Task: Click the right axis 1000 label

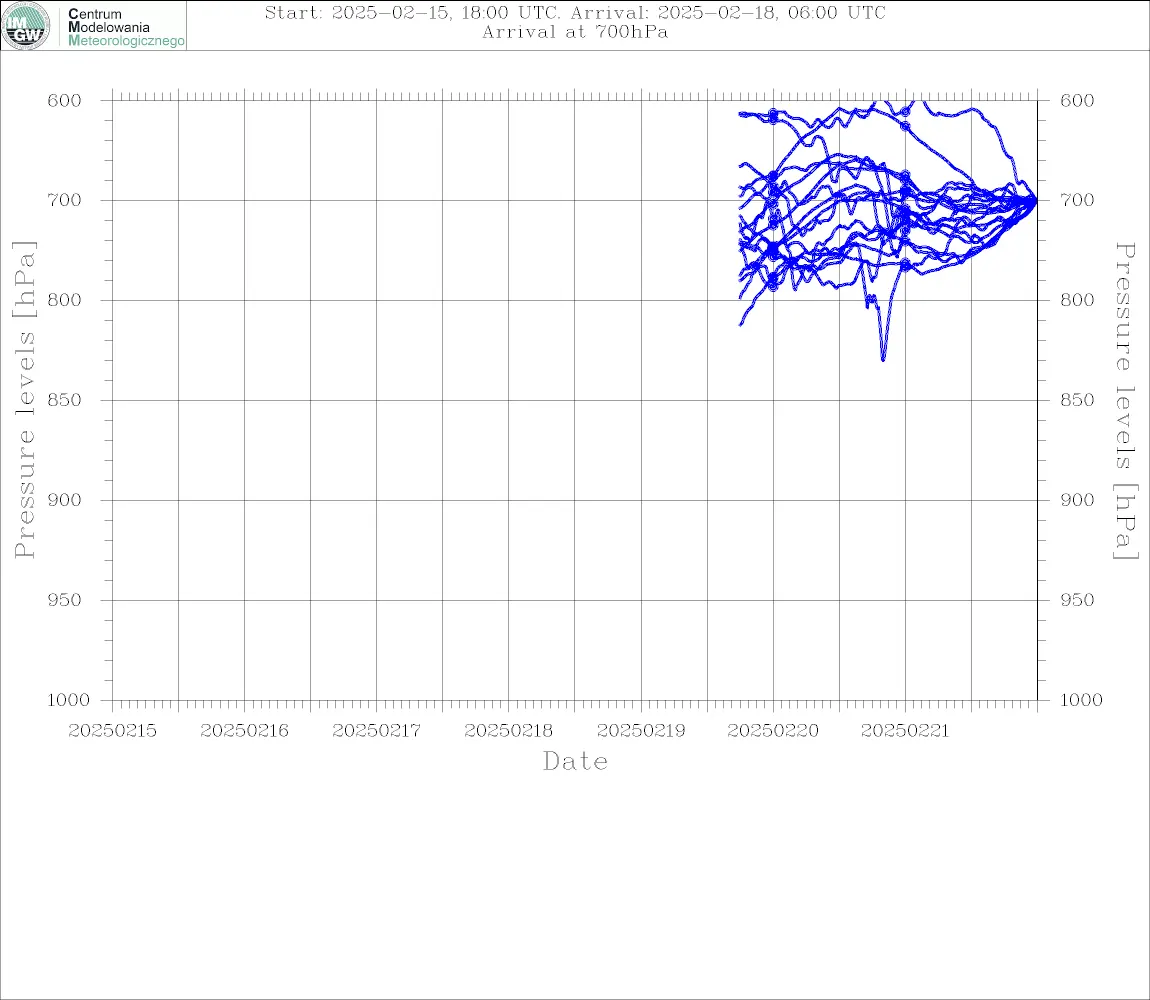Action: 1082,700
